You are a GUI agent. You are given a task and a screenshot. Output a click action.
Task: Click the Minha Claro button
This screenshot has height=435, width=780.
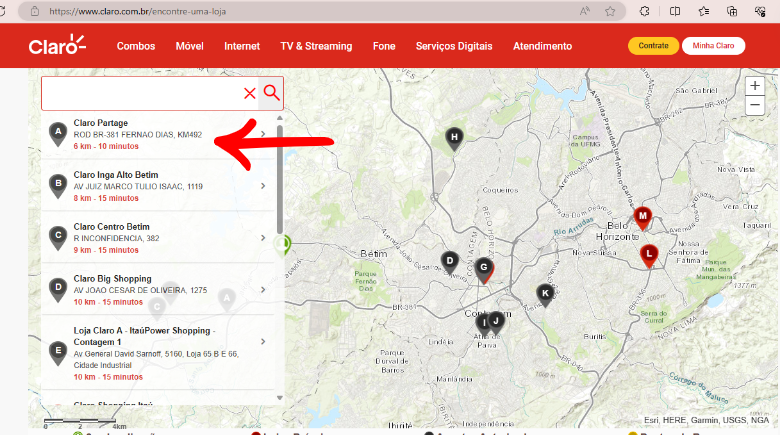pyautogui.click(x=713, y=46)
